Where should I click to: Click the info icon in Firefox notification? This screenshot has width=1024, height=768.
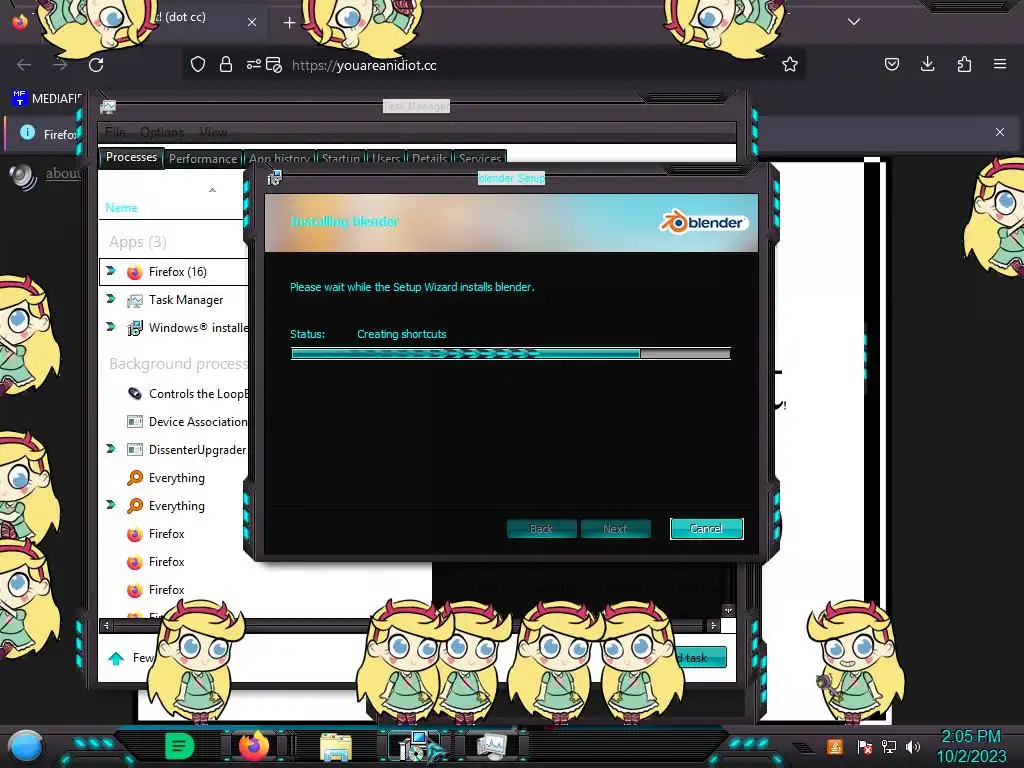coord(27,133)
